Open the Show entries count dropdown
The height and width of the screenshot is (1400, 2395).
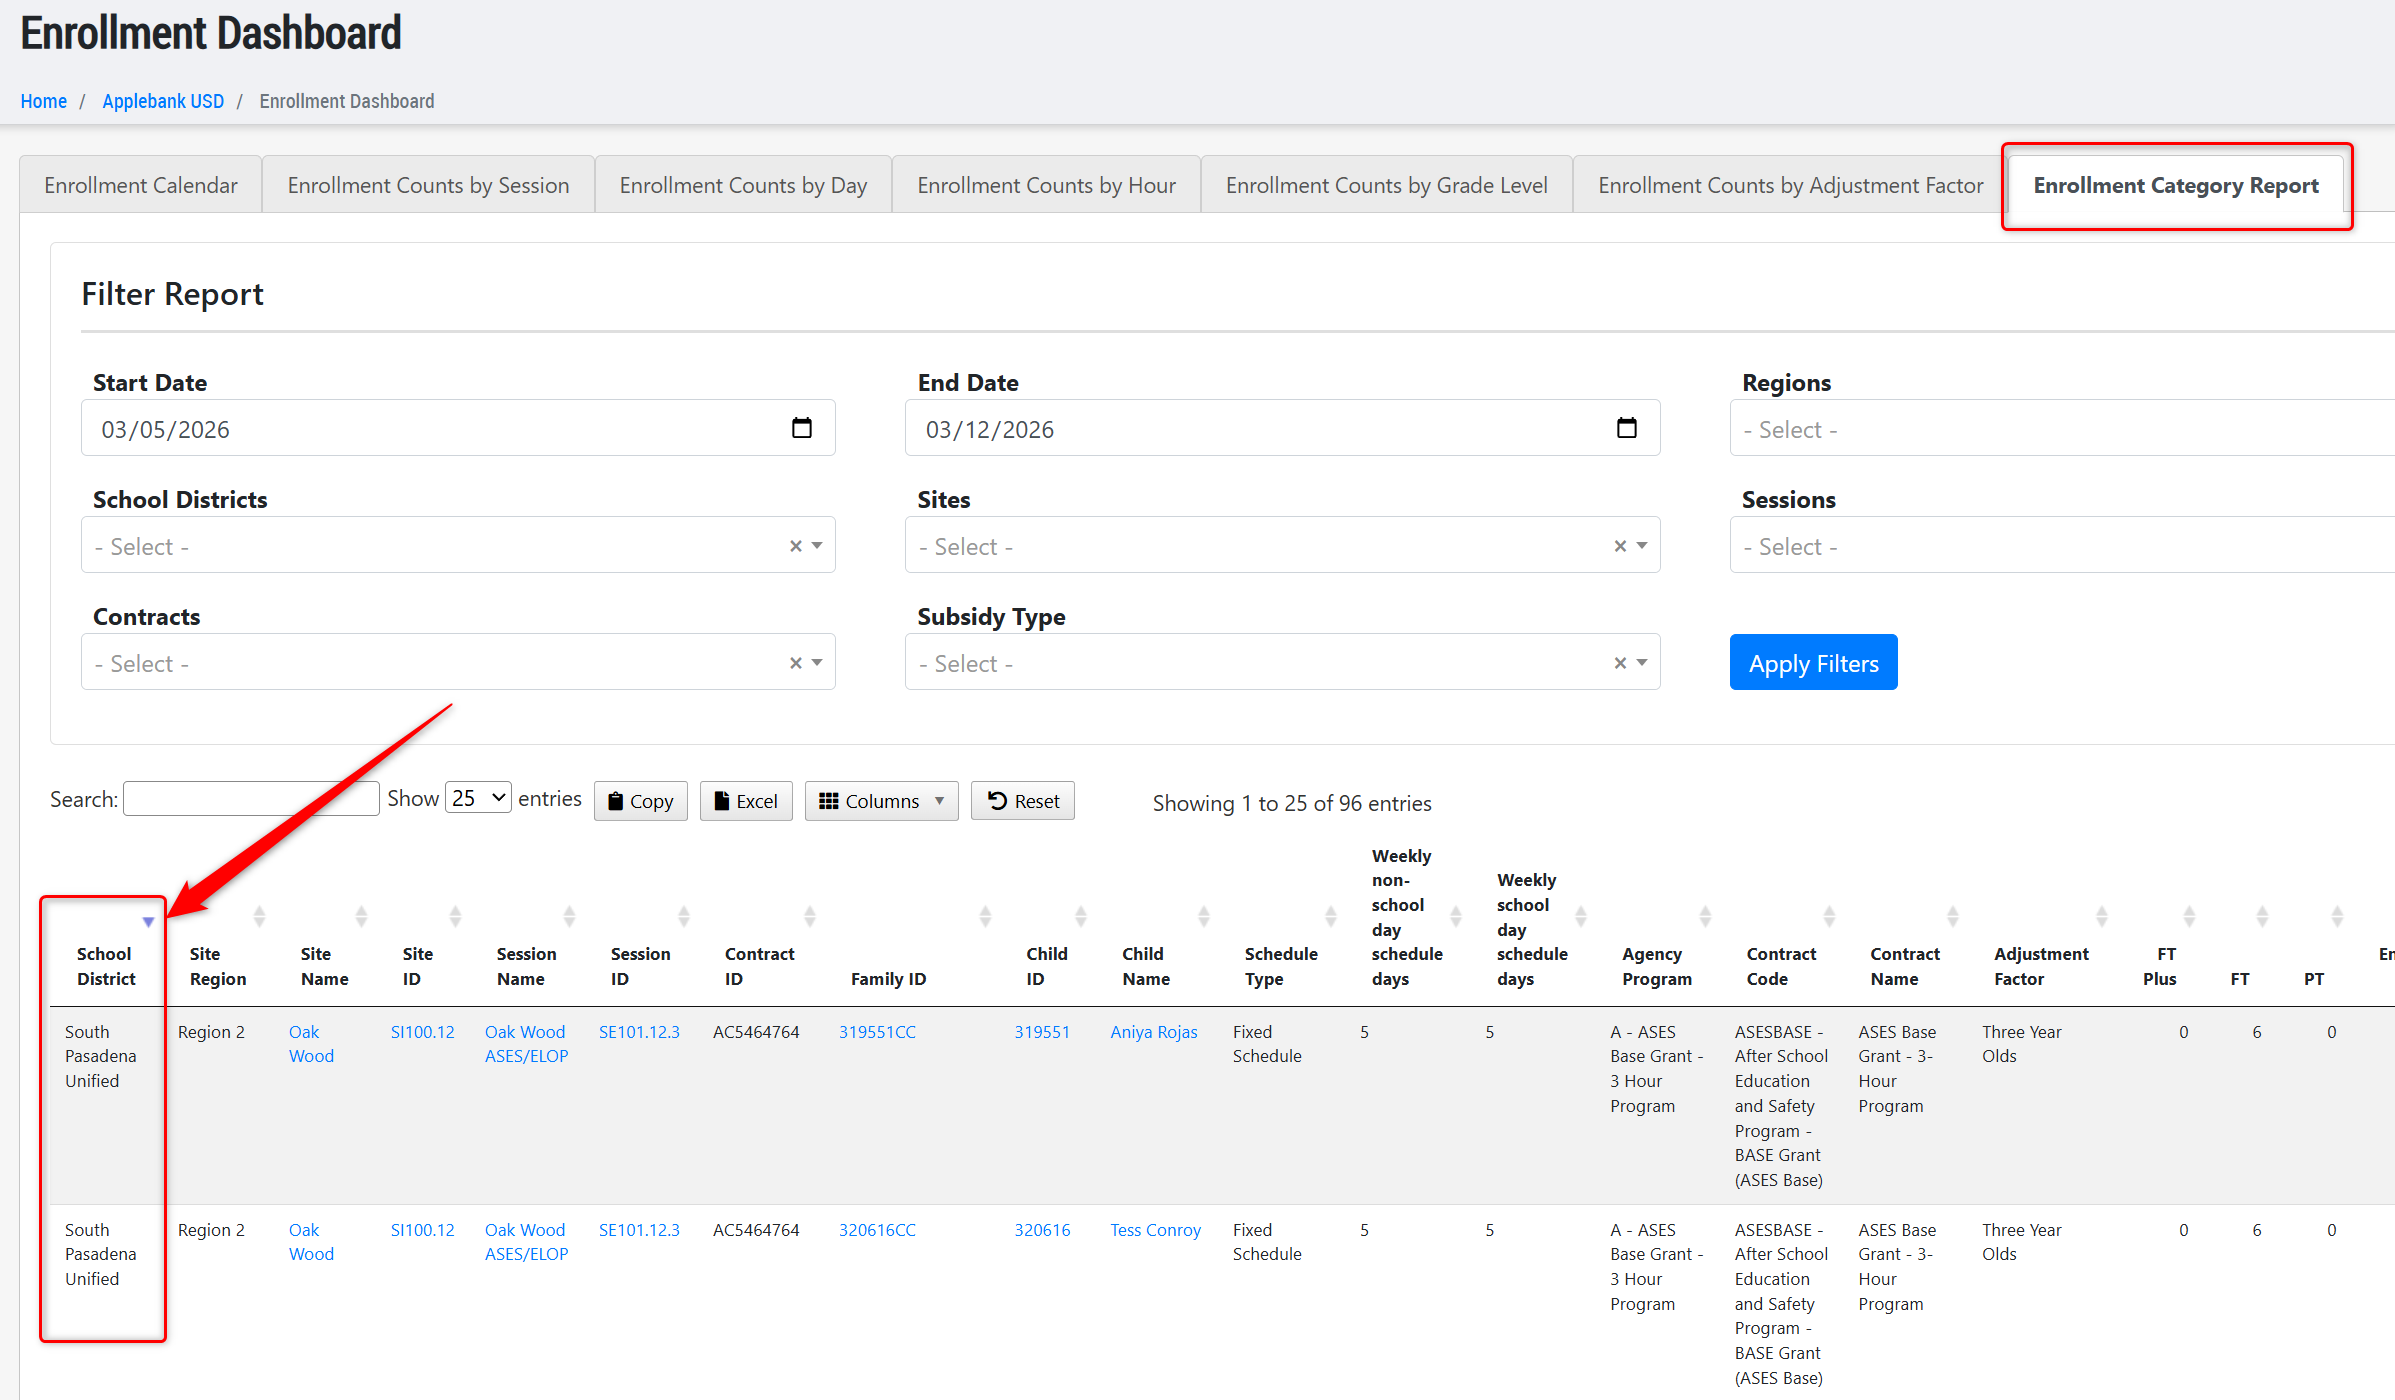point(478,798)
